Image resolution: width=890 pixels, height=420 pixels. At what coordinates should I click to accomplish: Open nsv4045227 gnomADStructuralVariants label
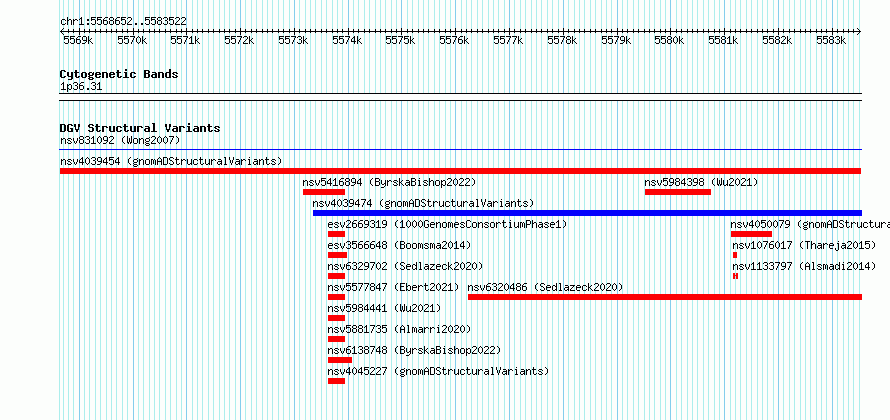439,371
